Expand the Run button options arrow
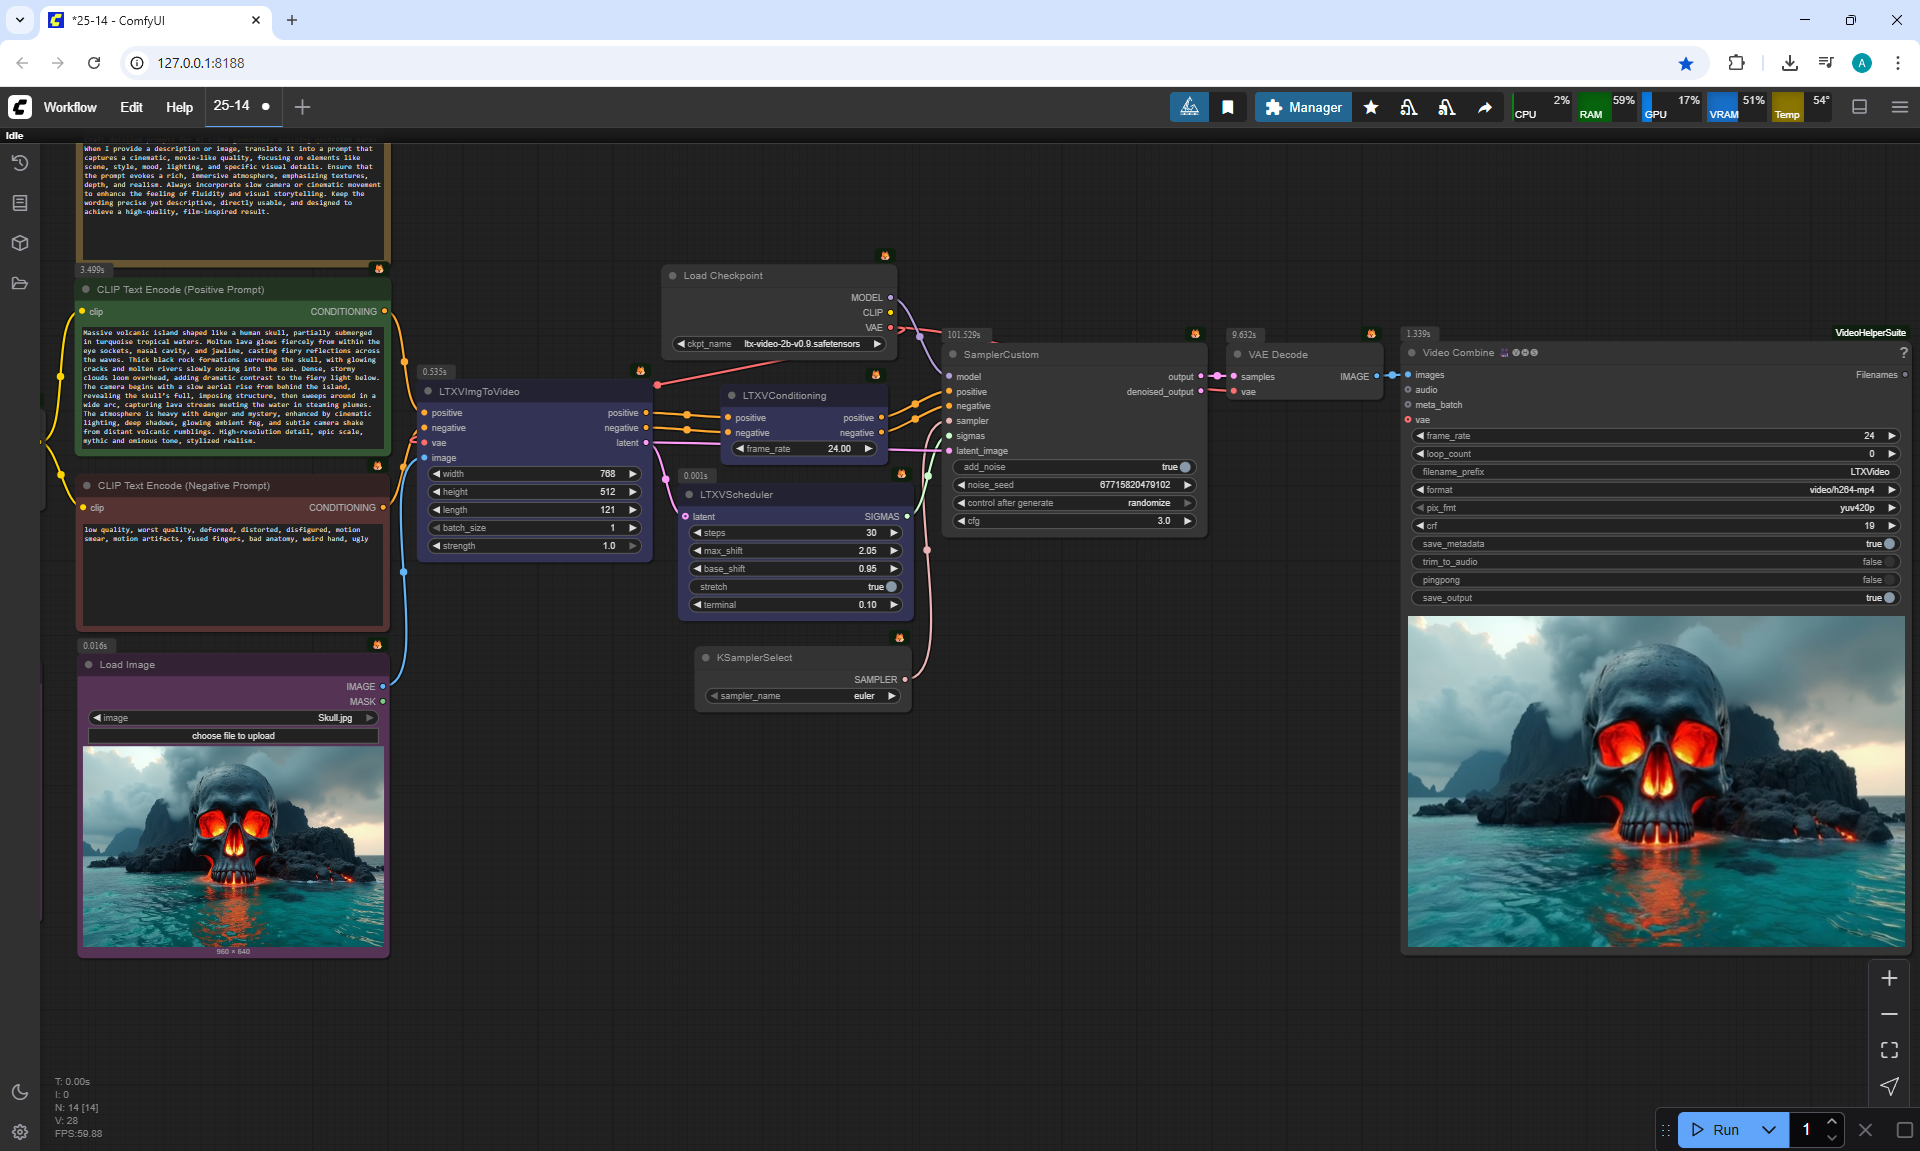1920x1151 pixels. point(1768,1130)
